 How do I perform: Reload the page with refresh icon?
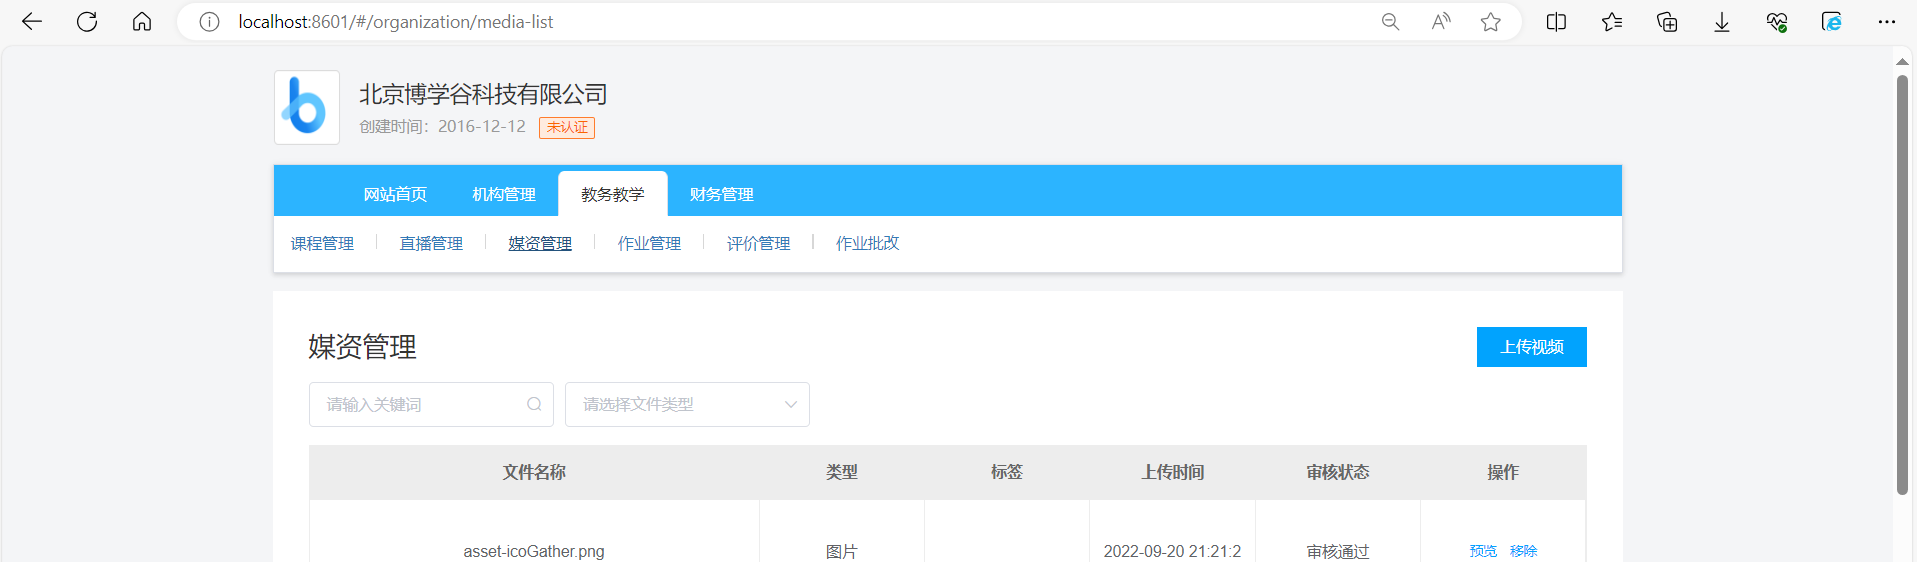(87, 22)
